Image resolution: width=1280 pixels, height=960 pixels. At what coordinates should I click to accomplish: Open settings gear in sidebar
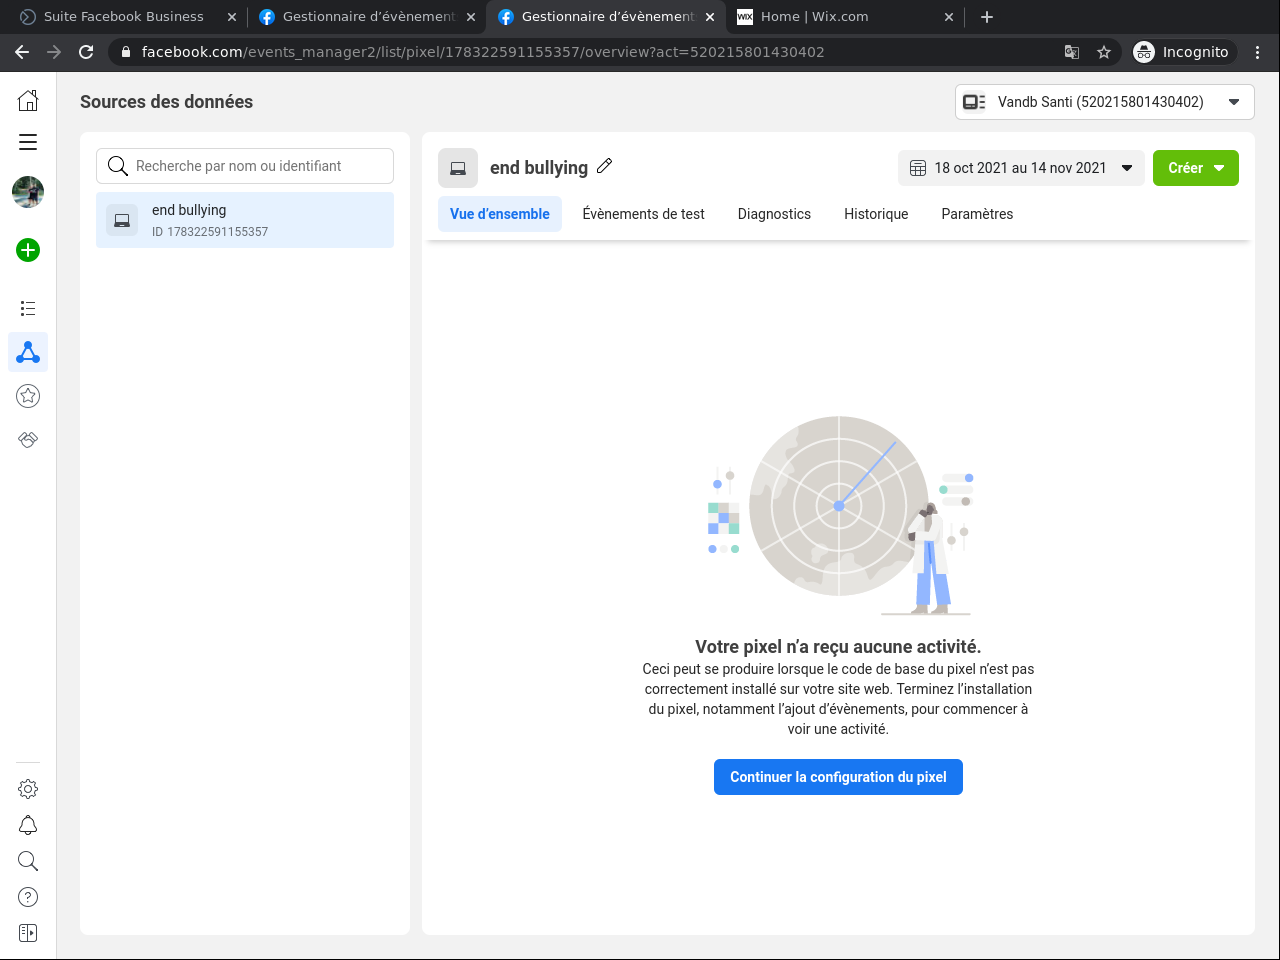click(28, 789)
